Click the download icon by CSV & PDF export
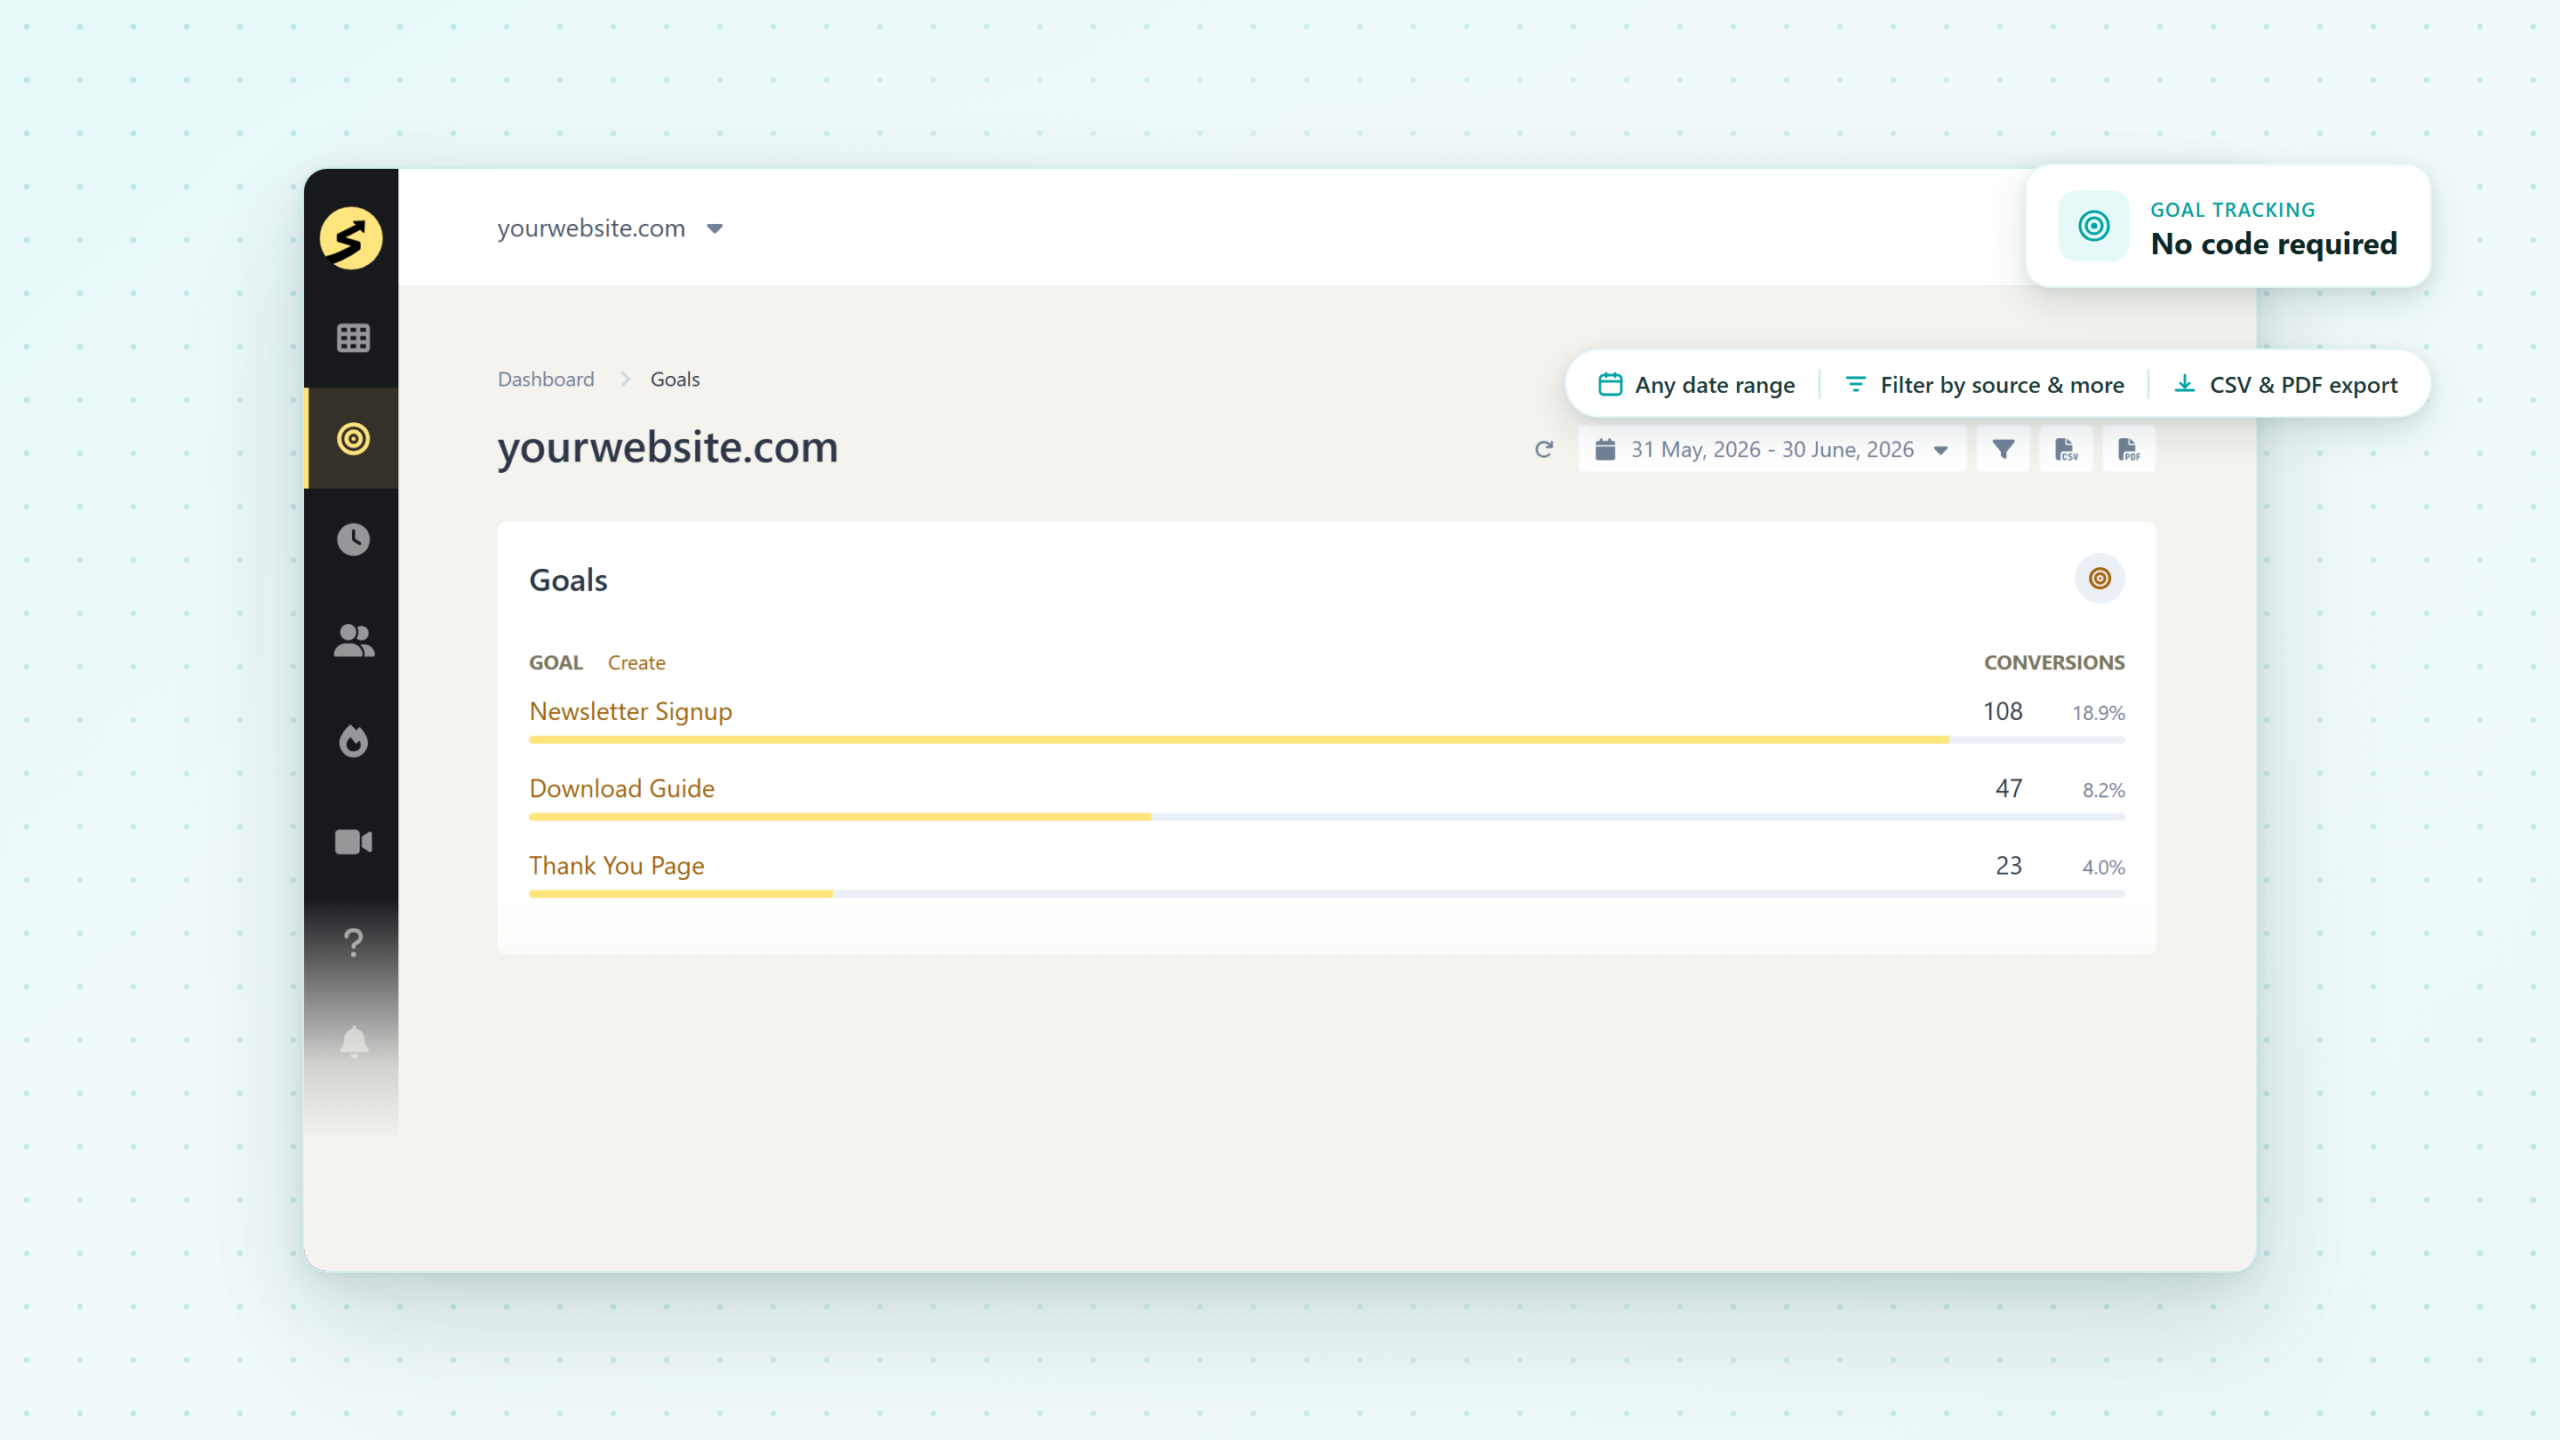The height and width of the screenshot is (1440, 2560). click(2185, 384)
